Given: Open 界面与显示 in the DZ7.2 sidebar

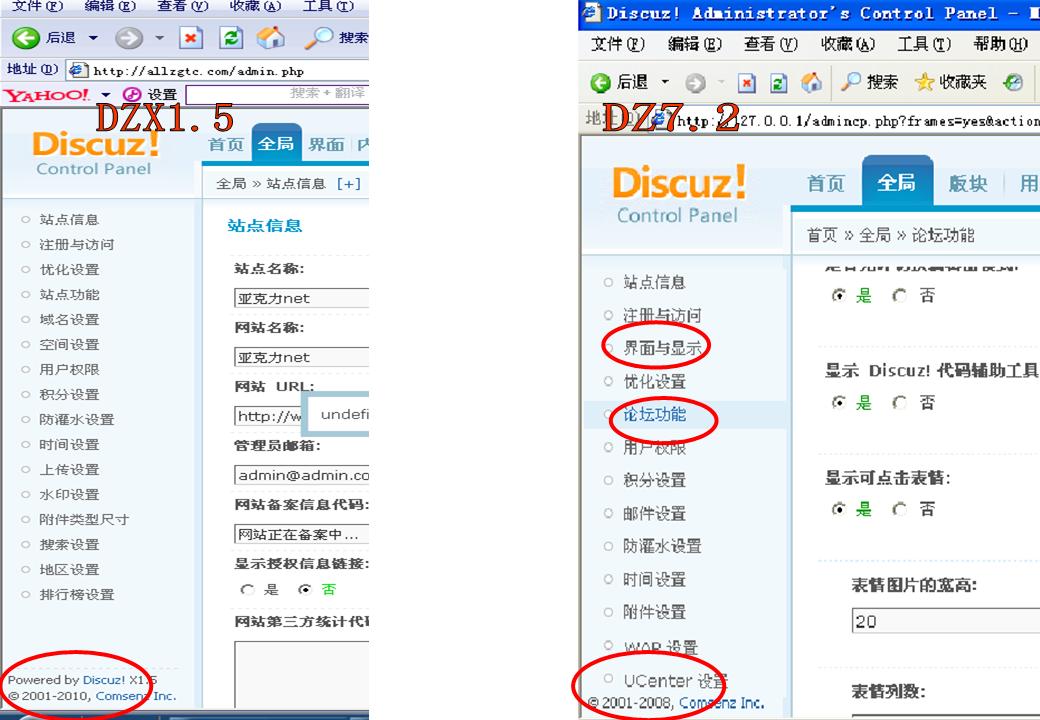Looking at the screenshot, I should tap(662, 348).
